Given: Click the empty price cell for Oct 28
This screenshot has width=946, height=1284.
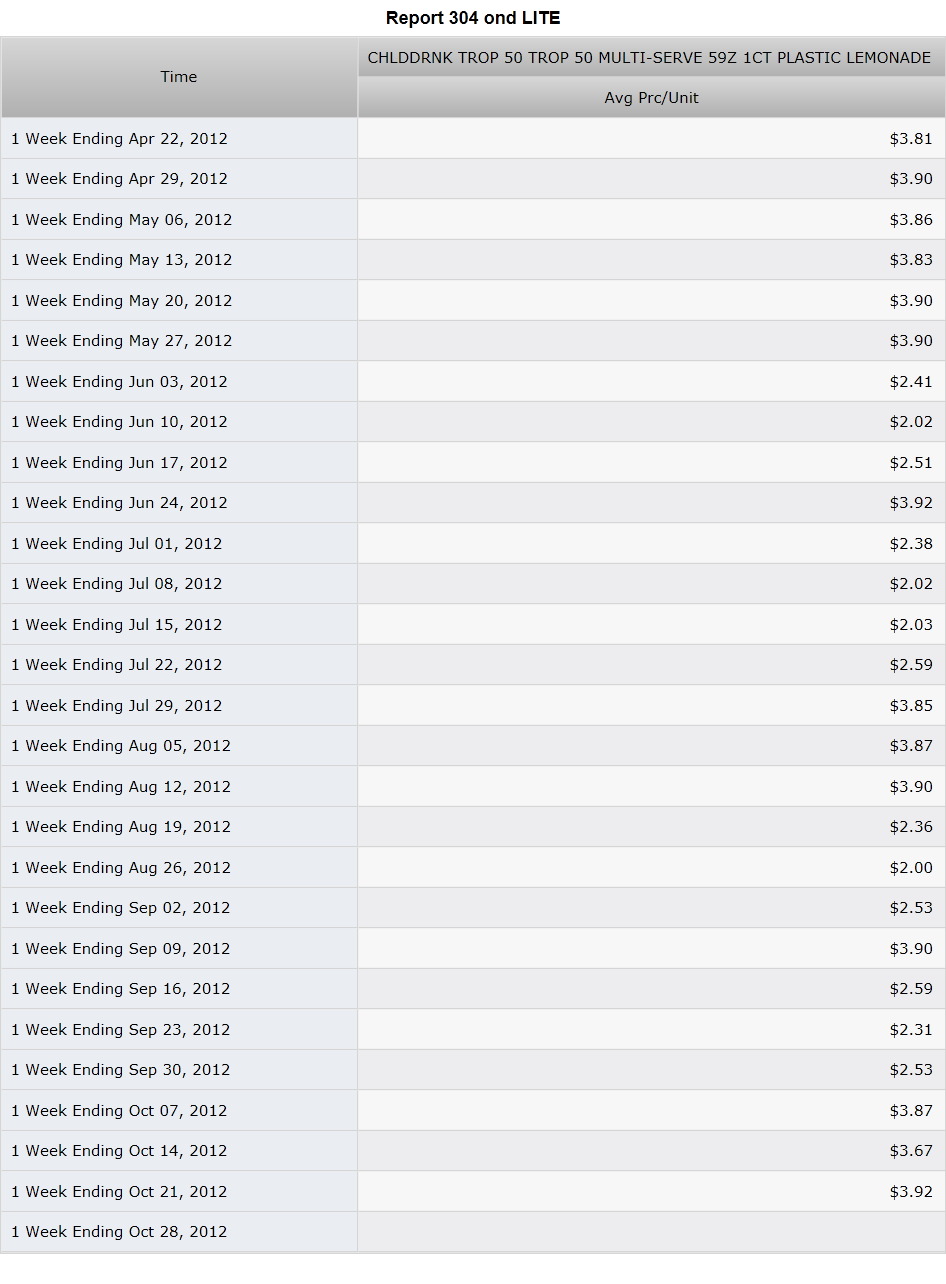Looking at the screenshot, I should tap(651, 1232).
